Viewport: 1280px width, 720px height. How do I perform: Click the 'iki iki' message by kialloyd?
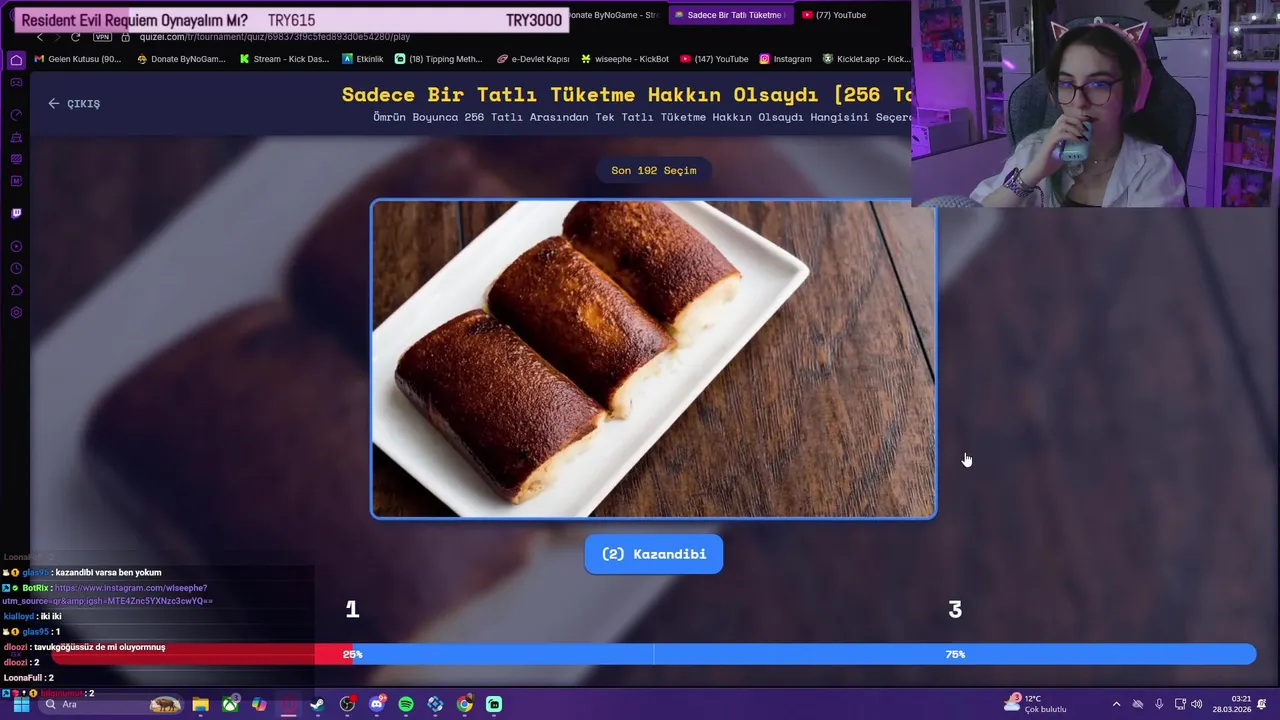pos(51,616)
